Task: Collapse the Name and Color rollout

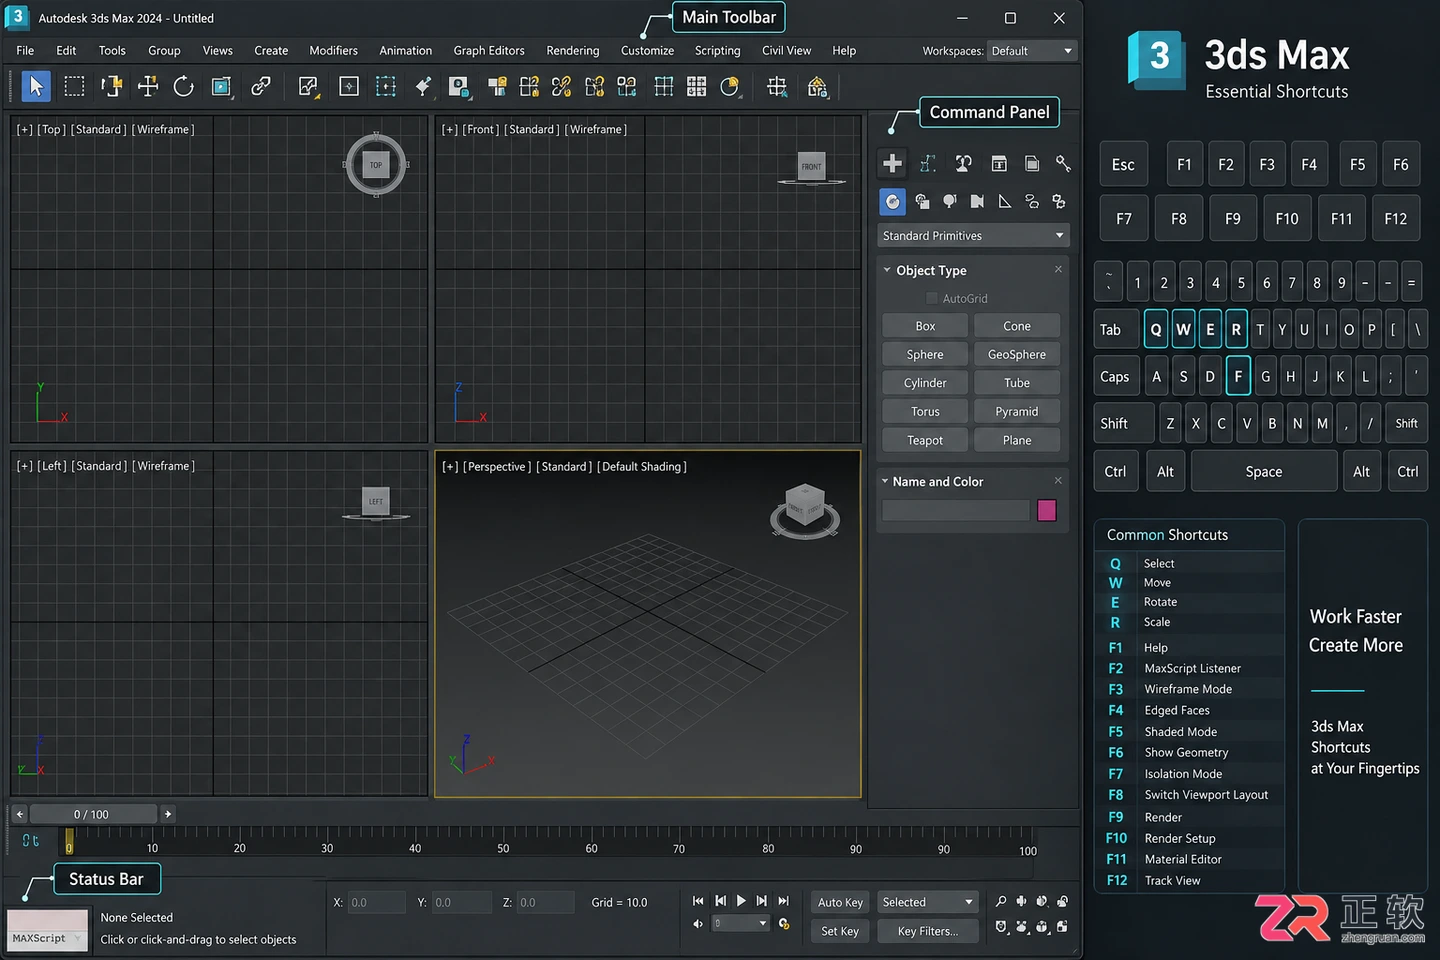Action: tap(885, 481)
